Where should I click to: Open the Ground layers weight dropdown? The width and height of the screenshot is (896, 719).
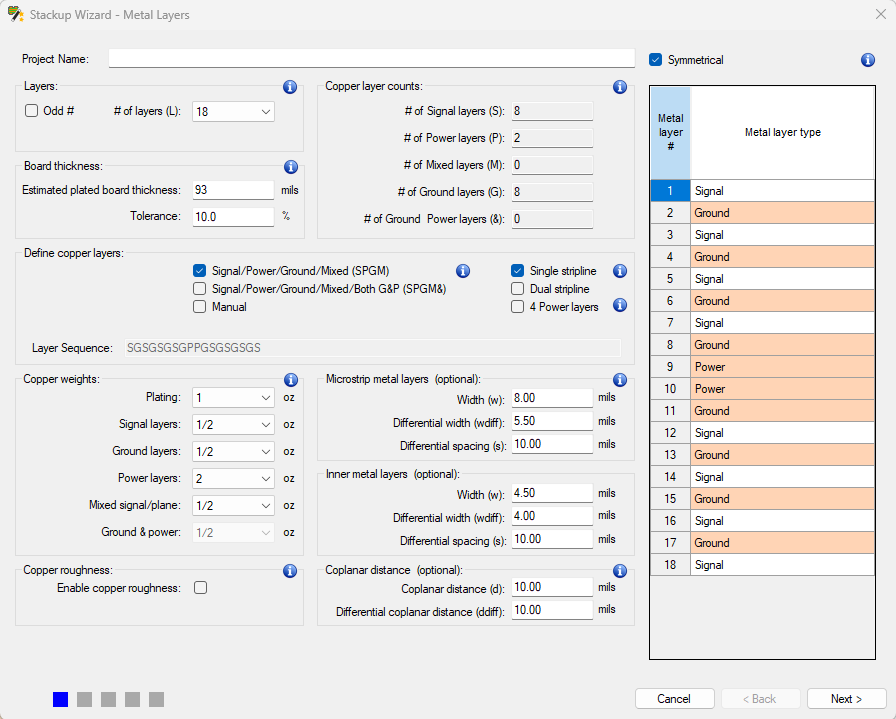233,452
